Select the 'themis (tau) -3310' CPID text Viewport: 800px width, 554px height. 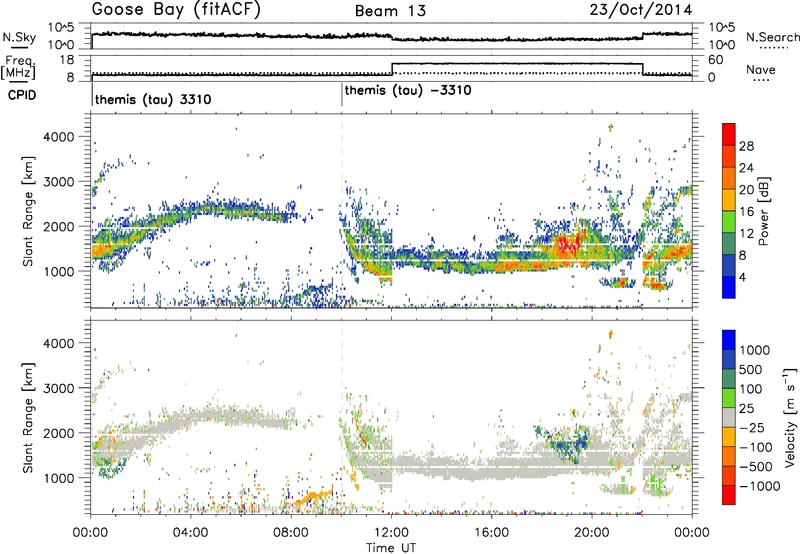(408, 91)
